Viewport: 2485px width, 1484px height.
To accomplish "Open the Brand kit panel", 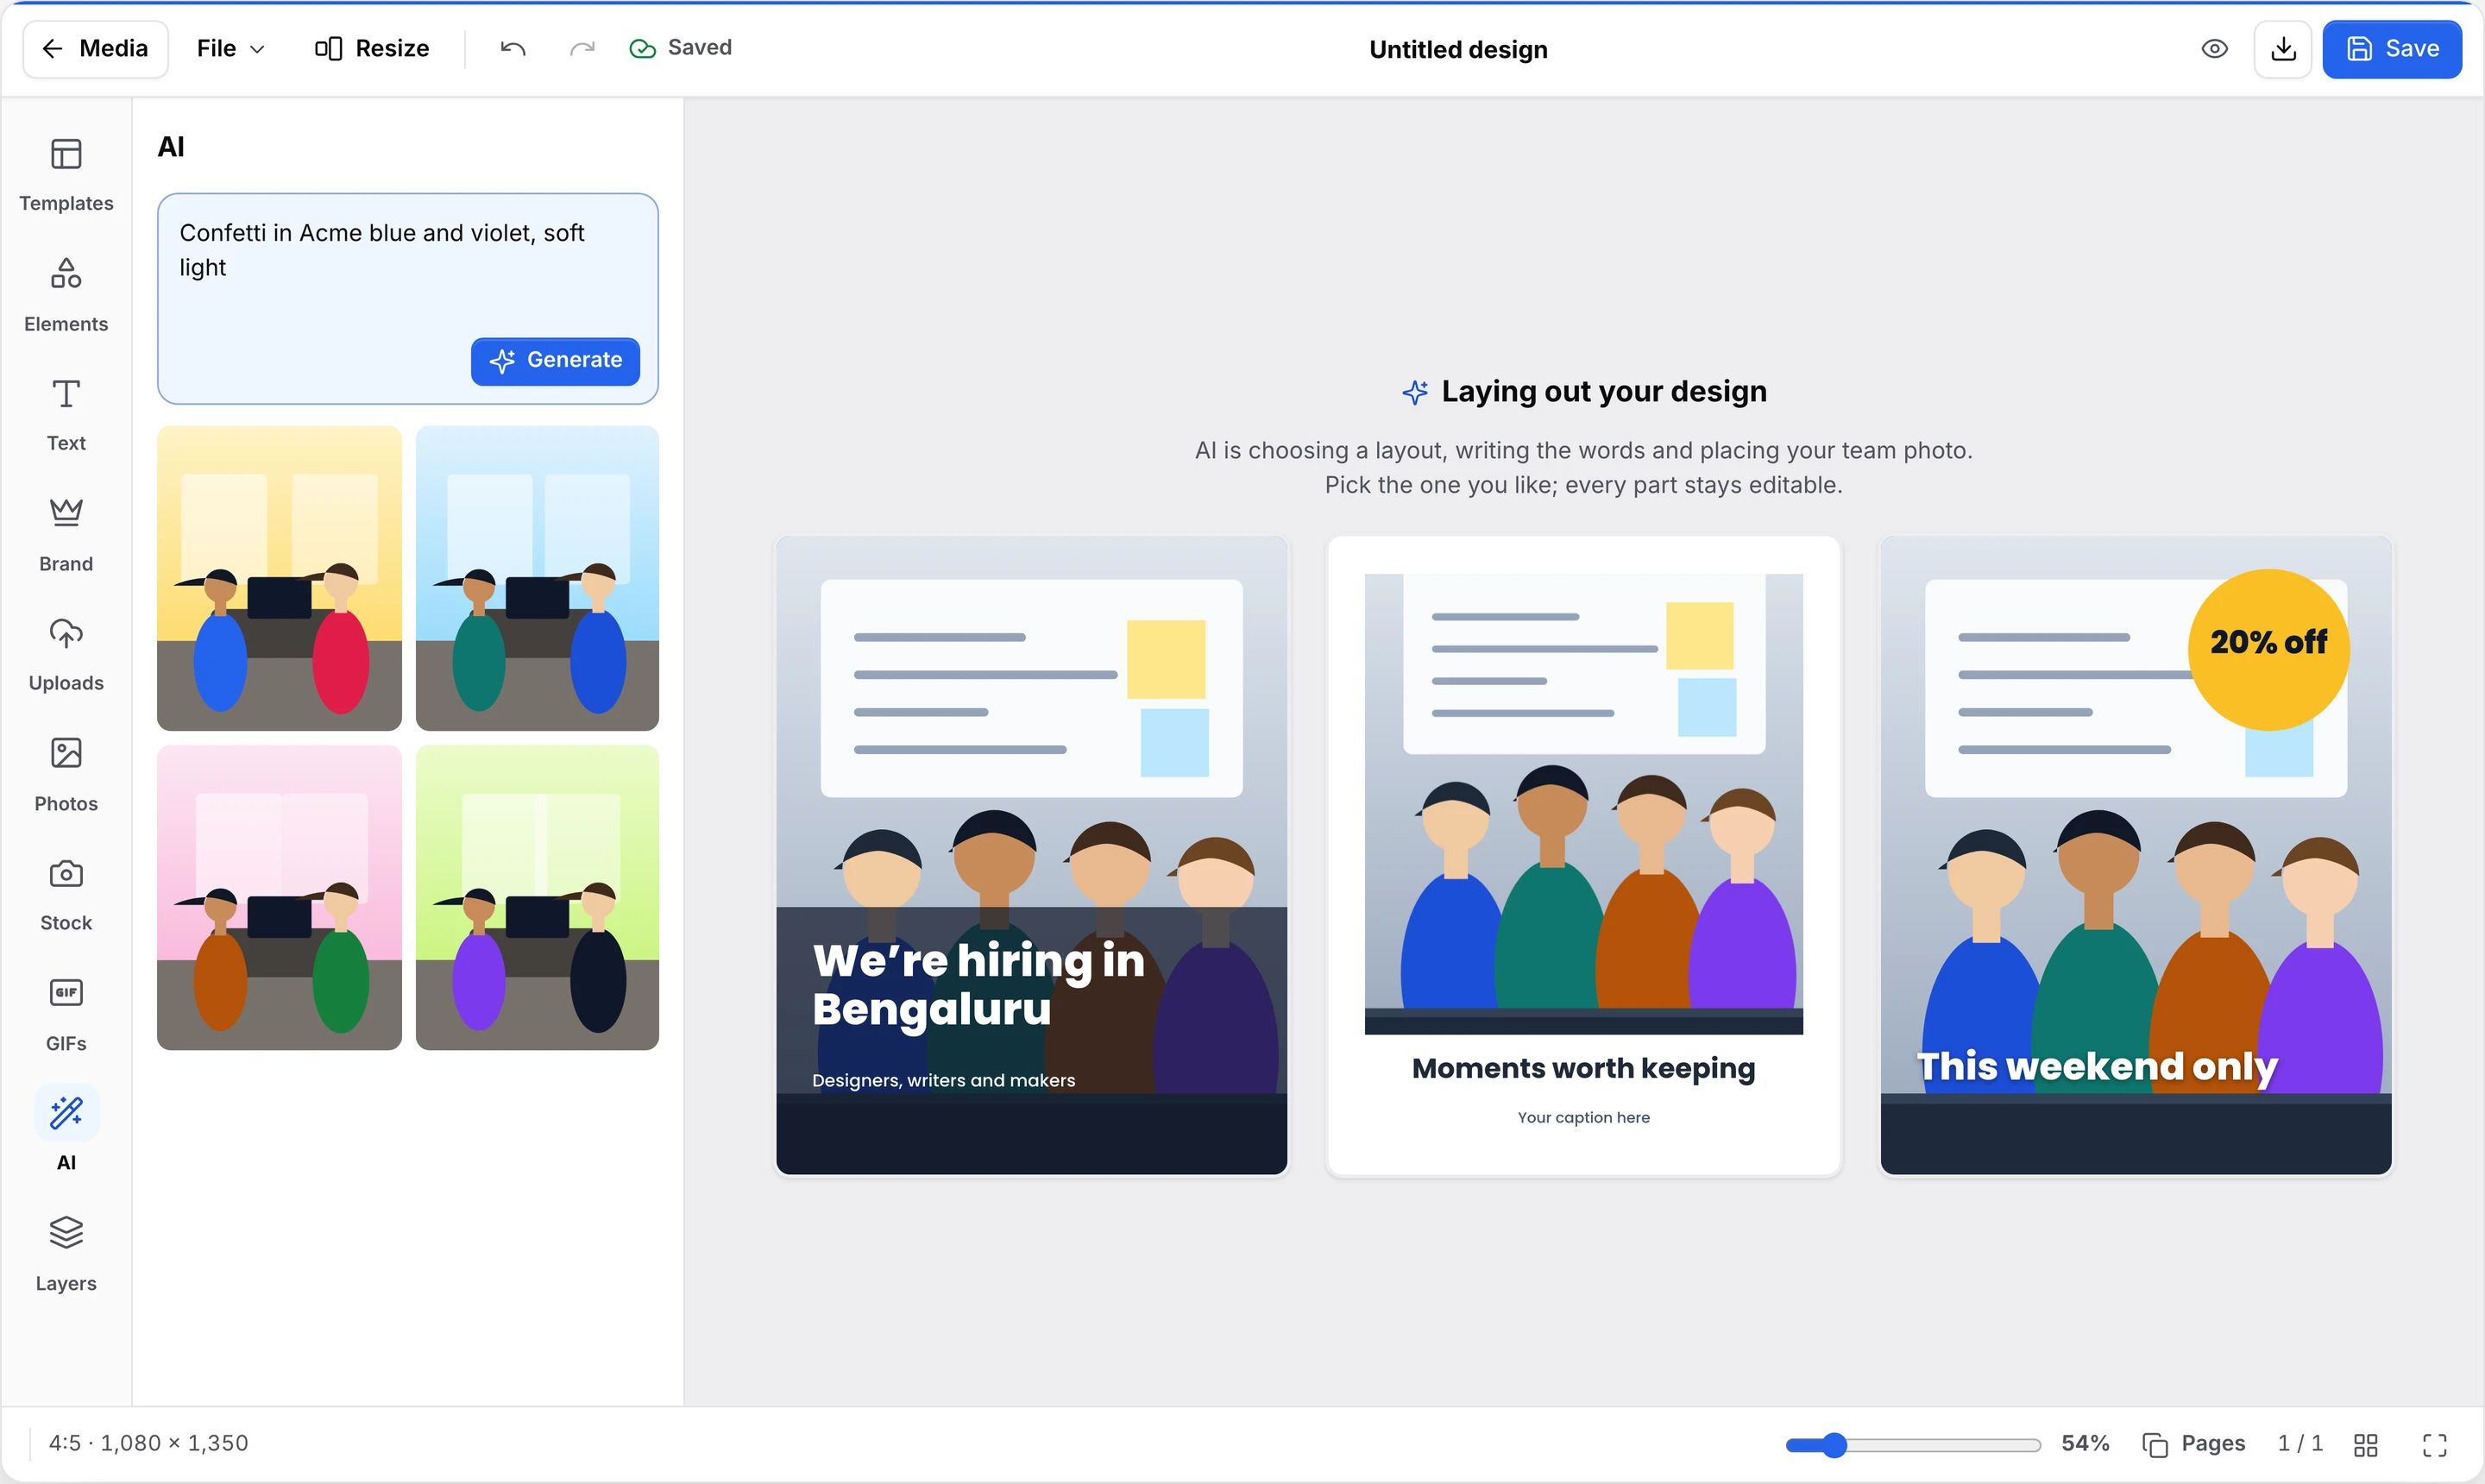I will tap(66, 534).
